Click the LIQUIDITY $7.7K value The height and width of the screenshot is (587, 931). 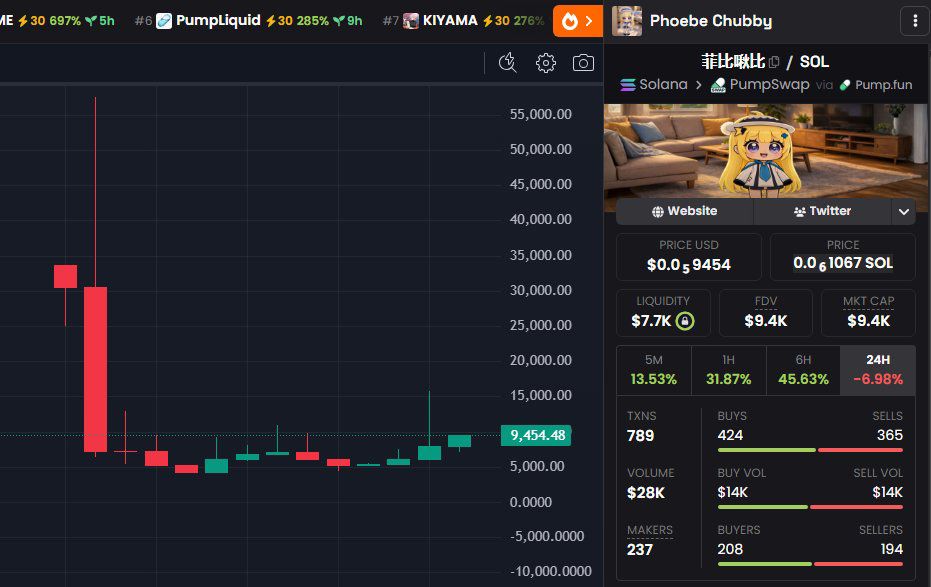pos(651,321)
